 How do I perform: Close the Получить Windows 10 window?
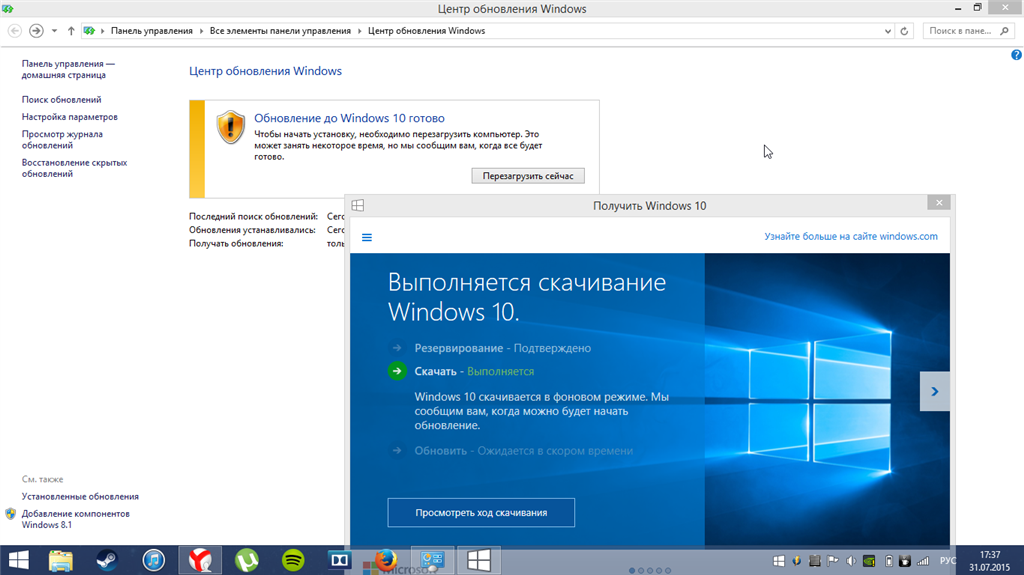(x=939, y=203)
